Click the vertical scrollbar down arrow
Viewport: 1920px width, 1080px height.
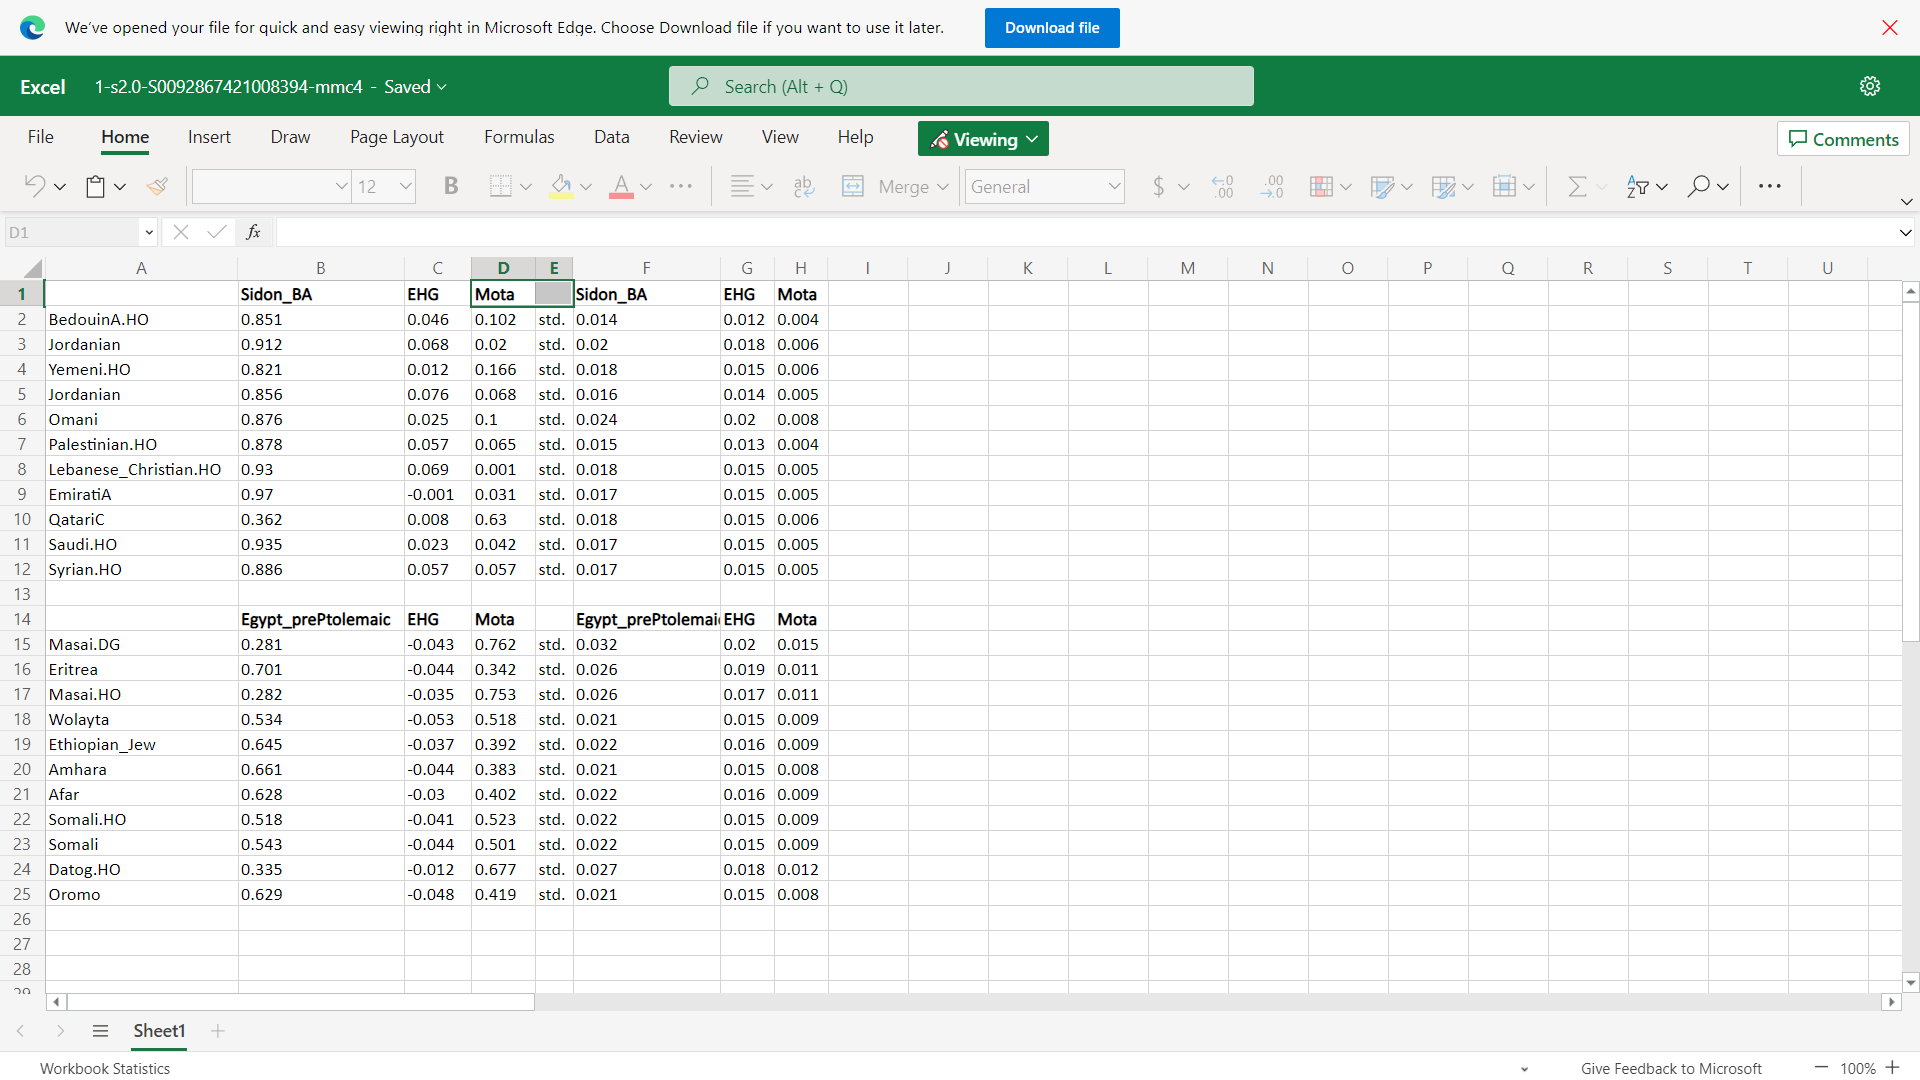coord(1910,983)
